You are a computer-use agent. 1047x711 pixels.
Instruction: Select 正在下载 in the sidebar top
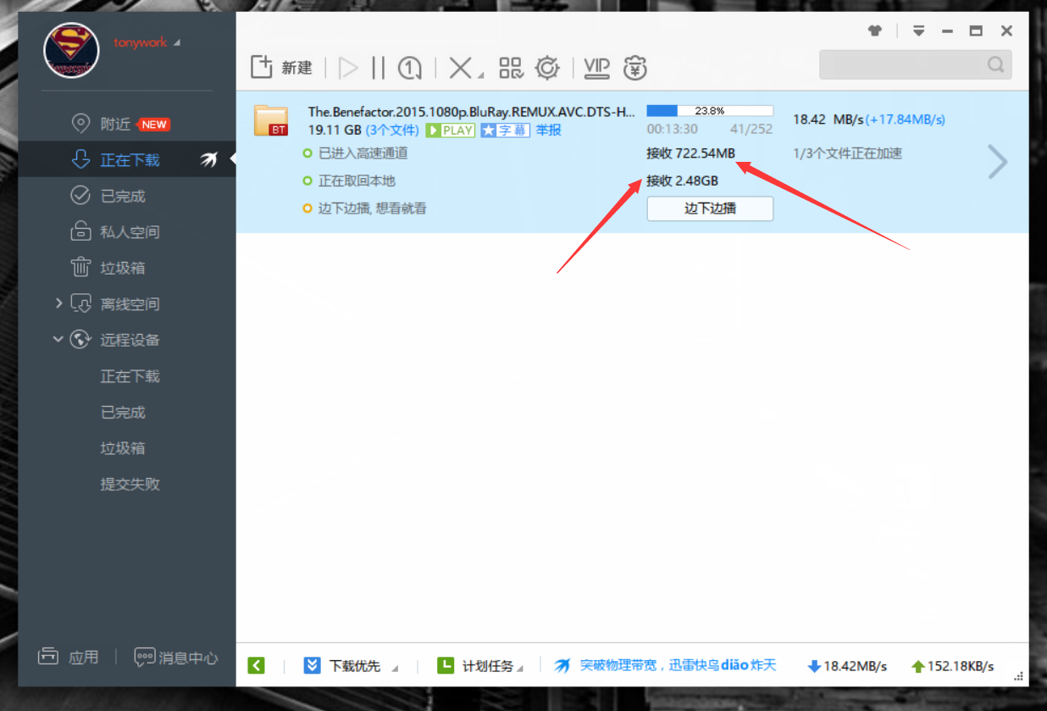(126, 160)
